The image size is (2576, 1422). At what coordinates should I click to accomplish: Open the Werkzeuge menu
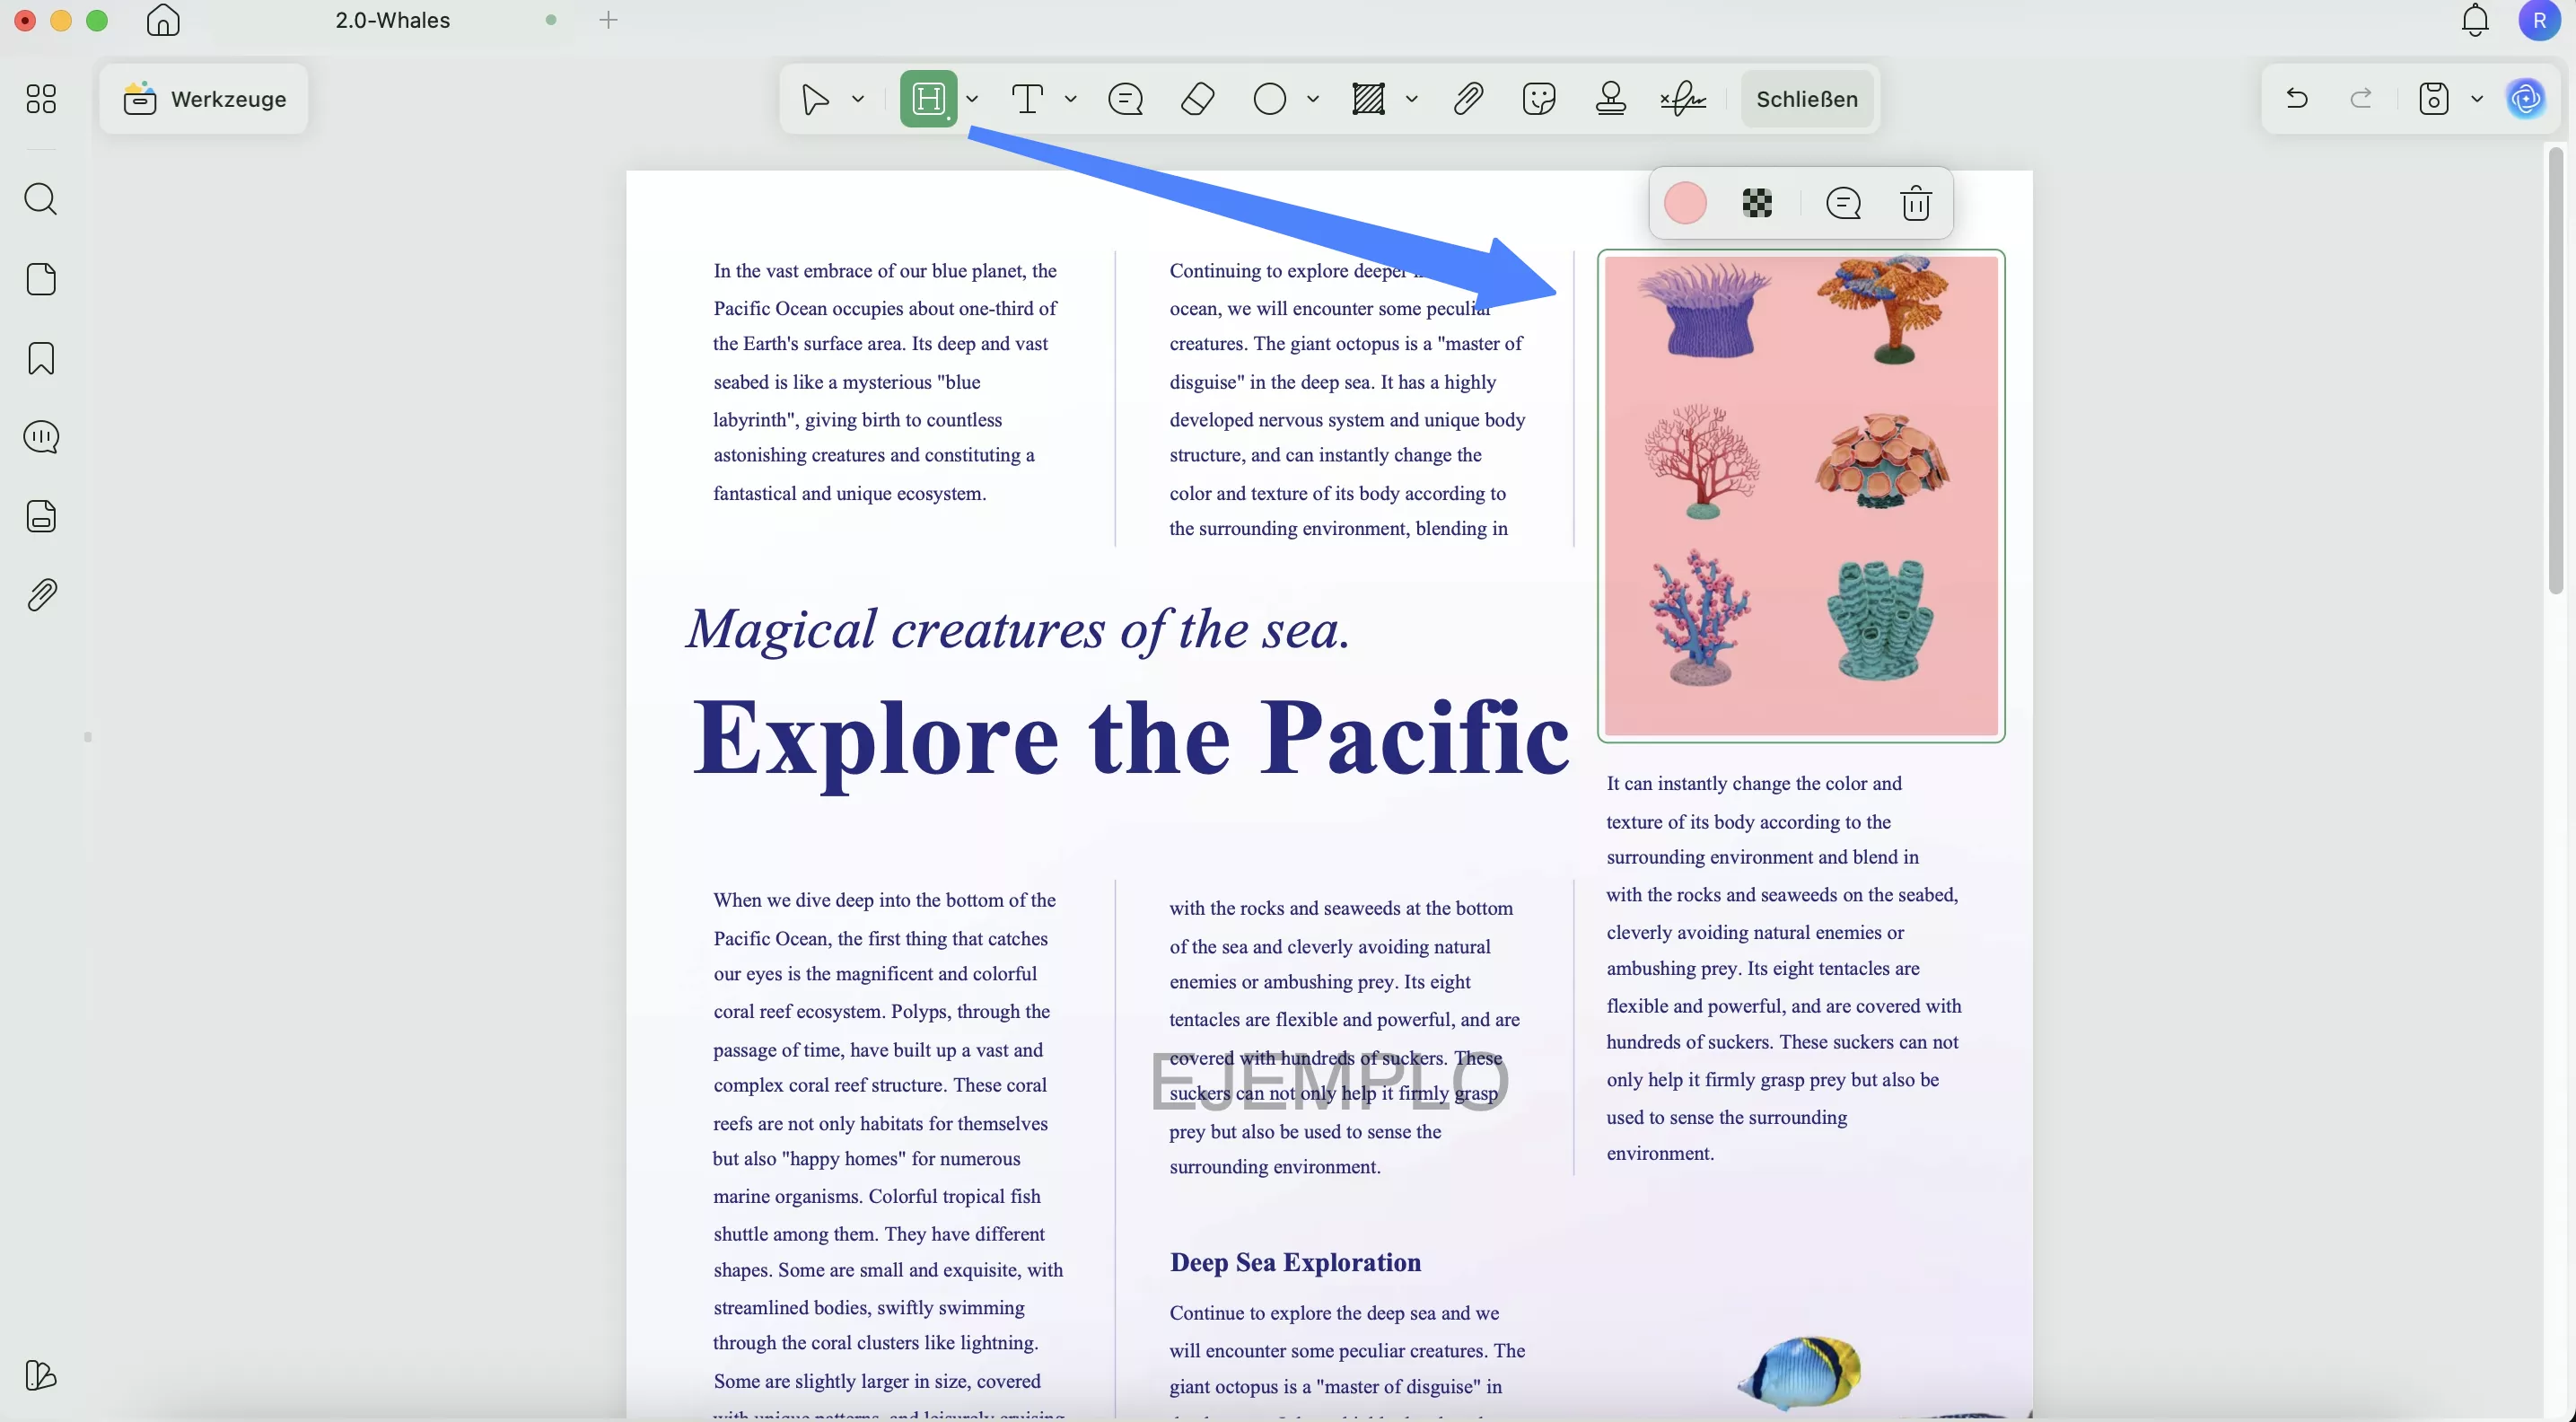coord(205,99)
